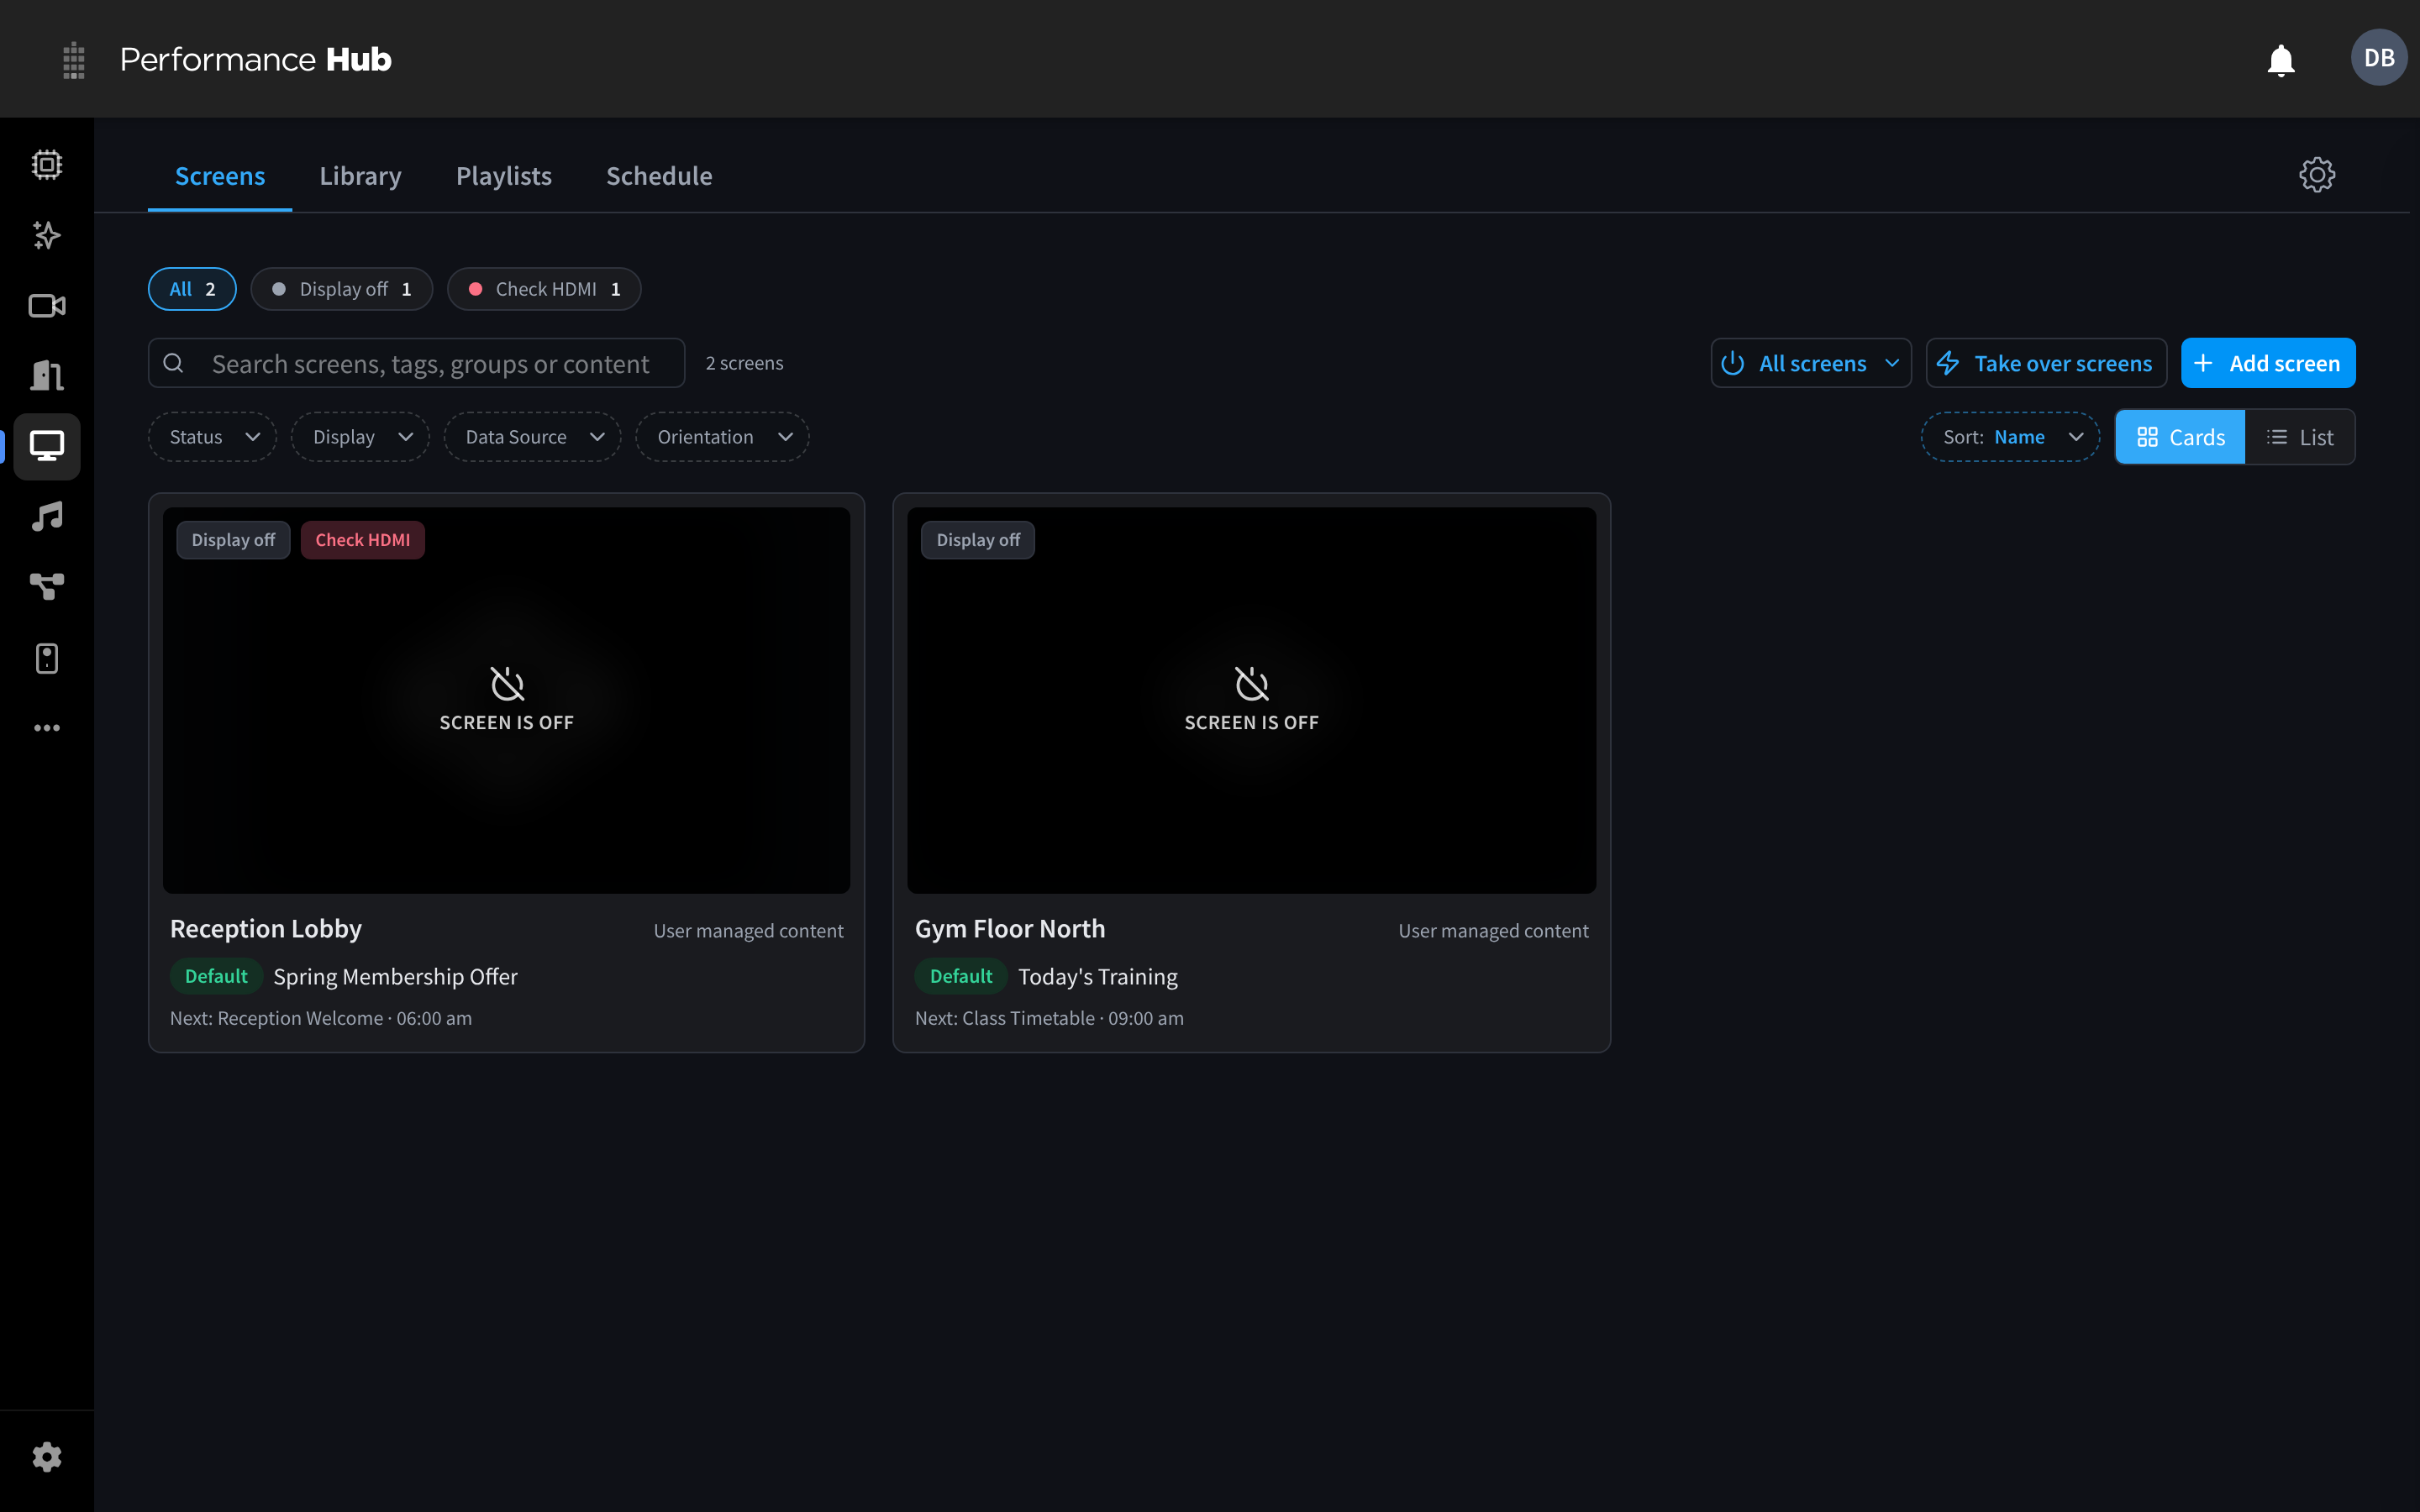Expand the Status filter dropdown

(213, 437)
